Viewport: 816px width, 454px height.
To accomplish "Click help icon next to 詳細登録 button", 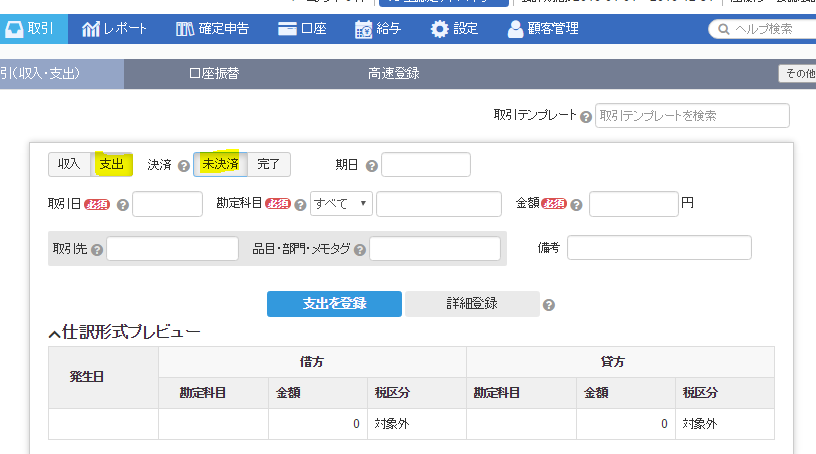I will [549, 305].
